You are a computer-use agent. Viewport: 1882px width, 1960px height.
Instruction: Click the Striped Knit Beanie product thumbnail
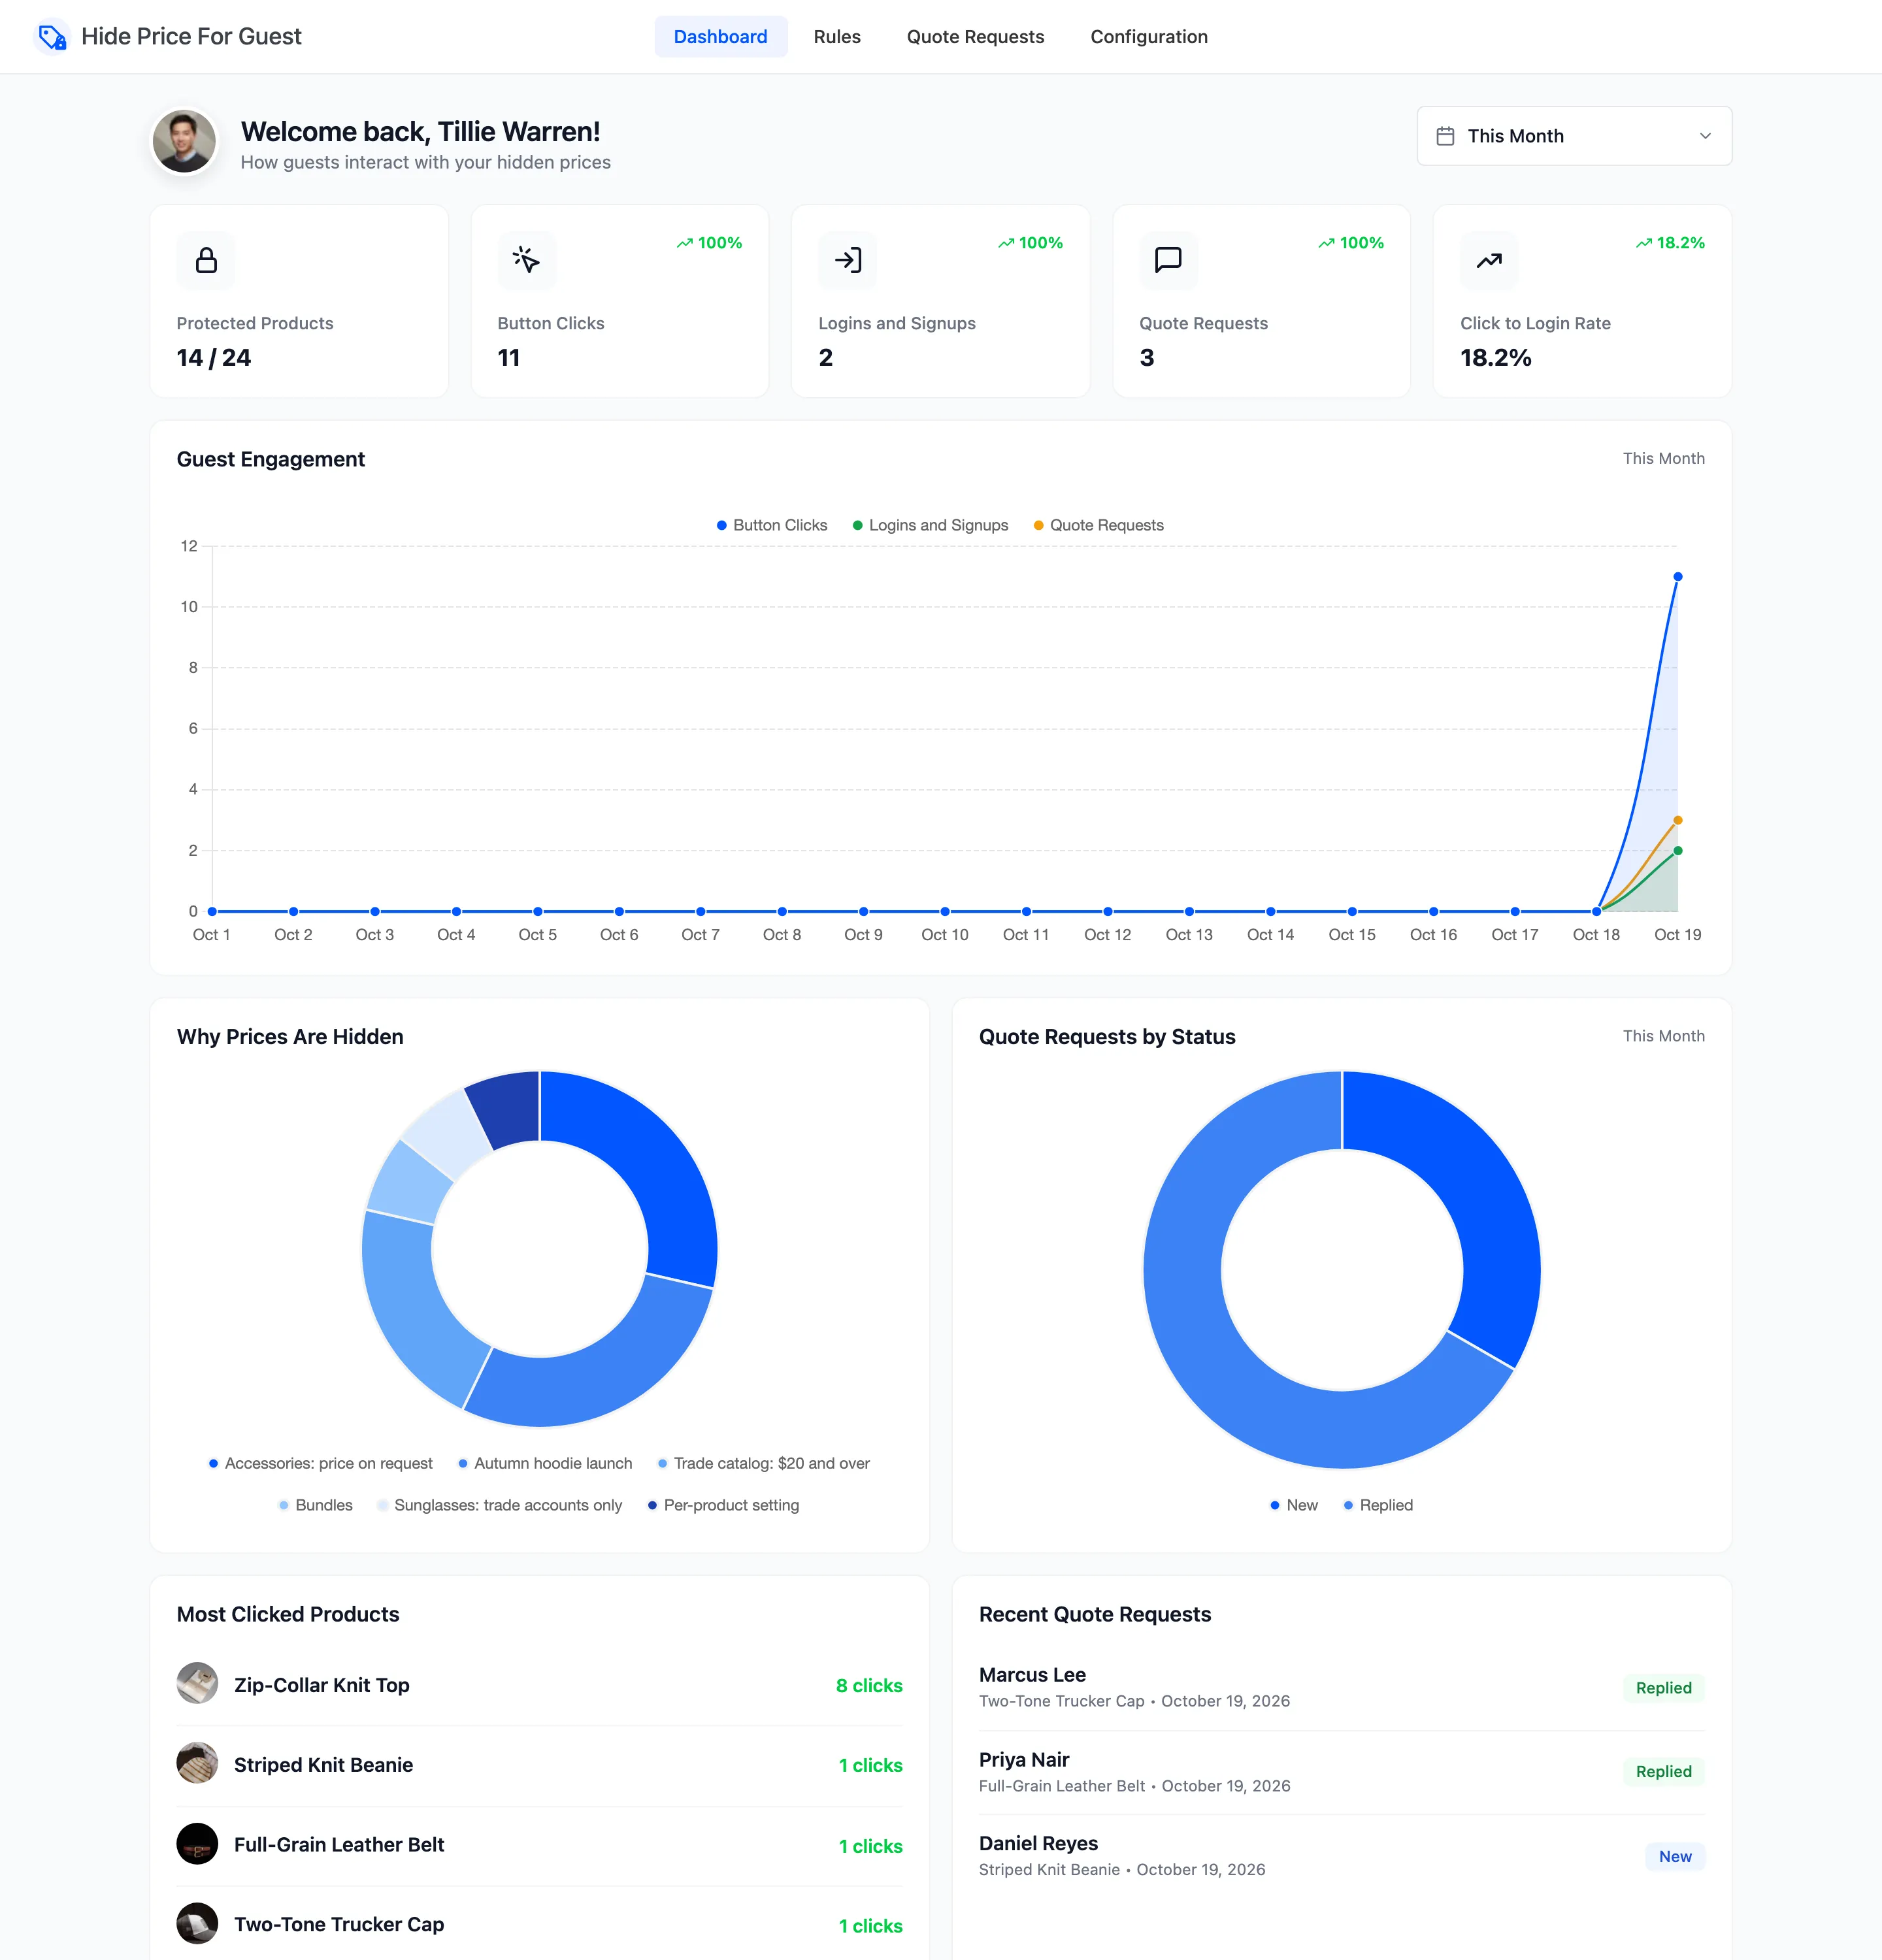point(197,1764)
